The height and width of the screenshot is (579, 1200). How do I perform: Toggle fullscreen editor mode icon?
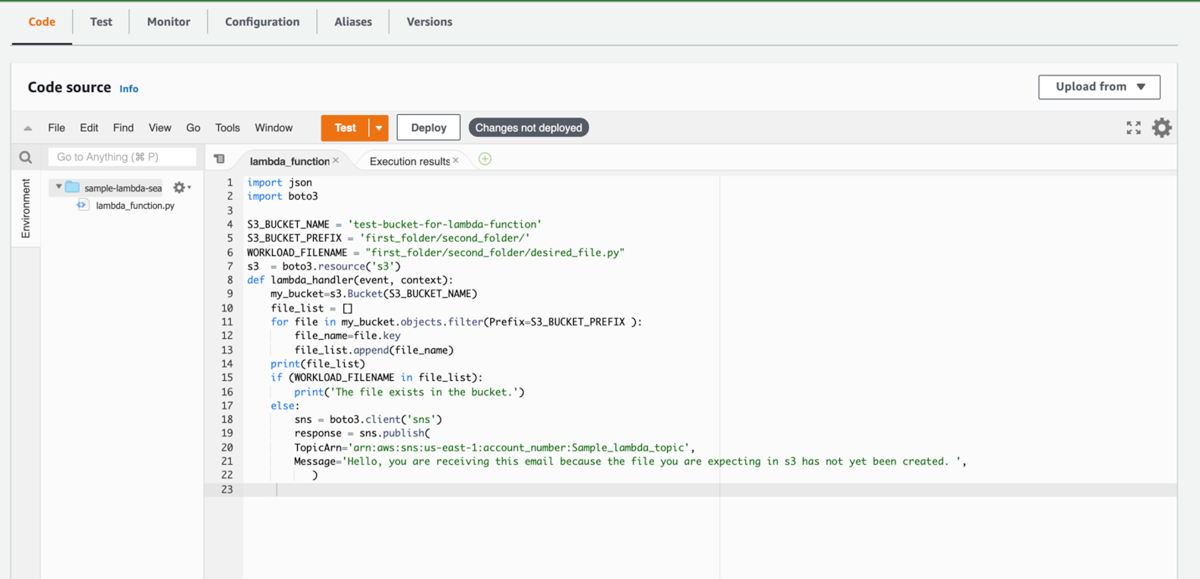[x=1133, y=128]
